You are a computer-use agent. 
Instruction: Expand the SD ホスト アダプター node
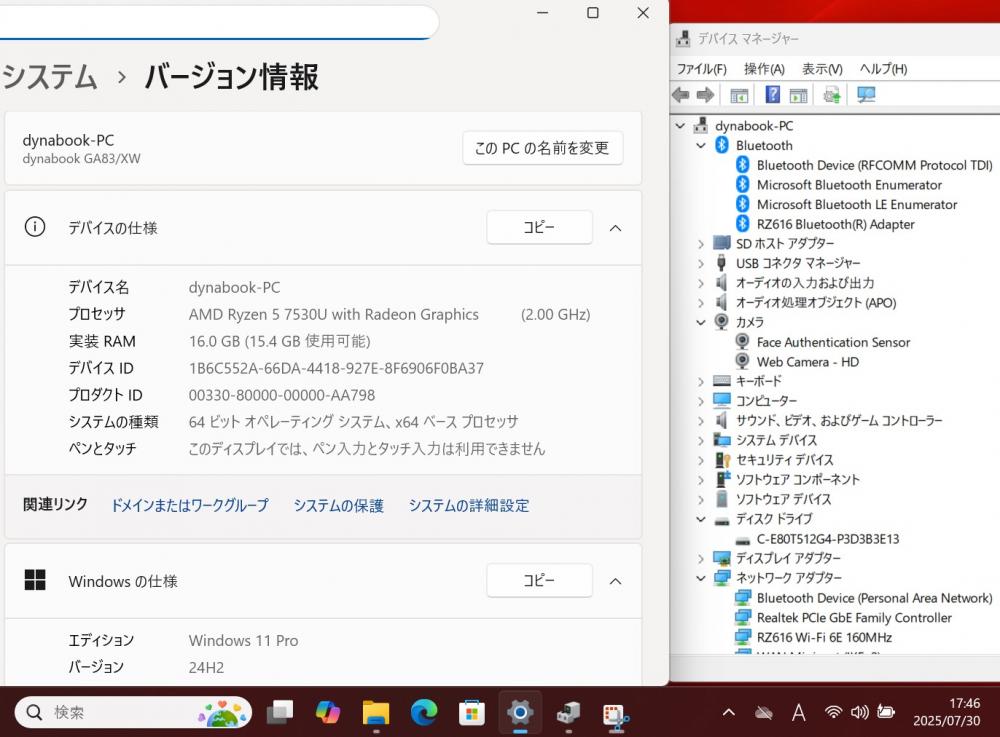tap(701, 244)
